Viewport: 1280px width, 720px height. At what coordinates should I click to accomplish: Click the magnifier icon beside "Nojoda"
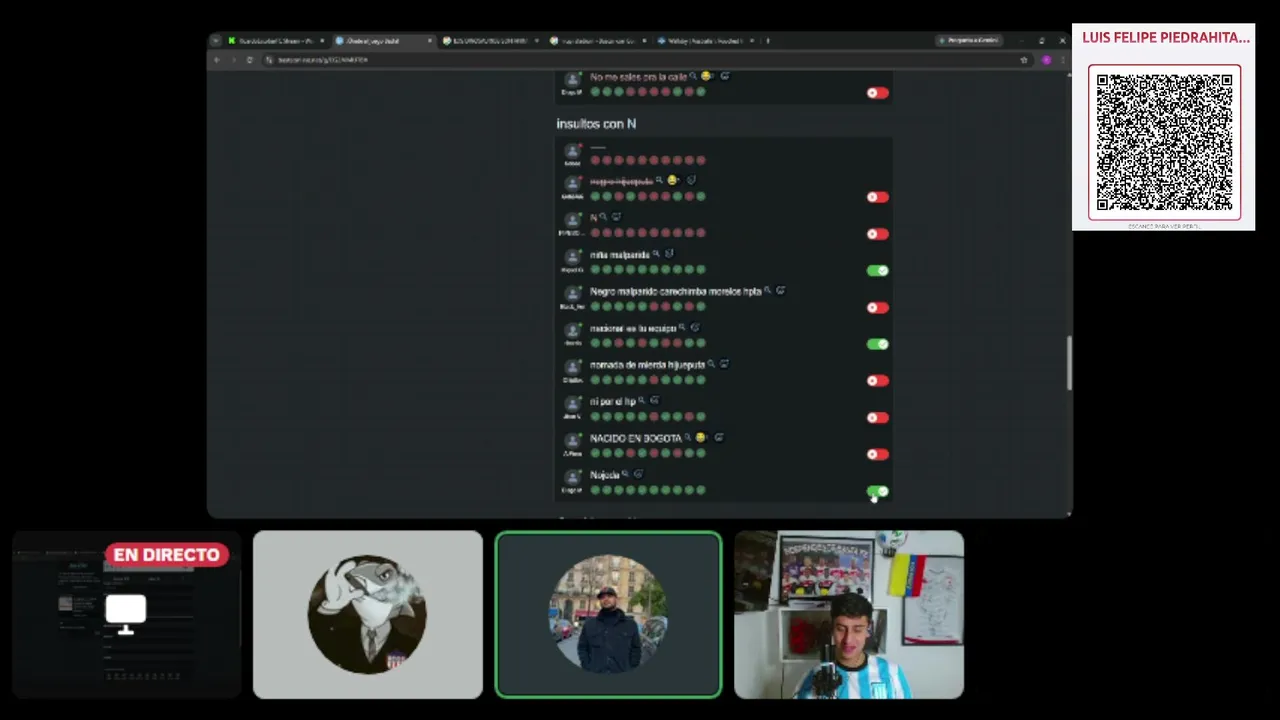626,474
